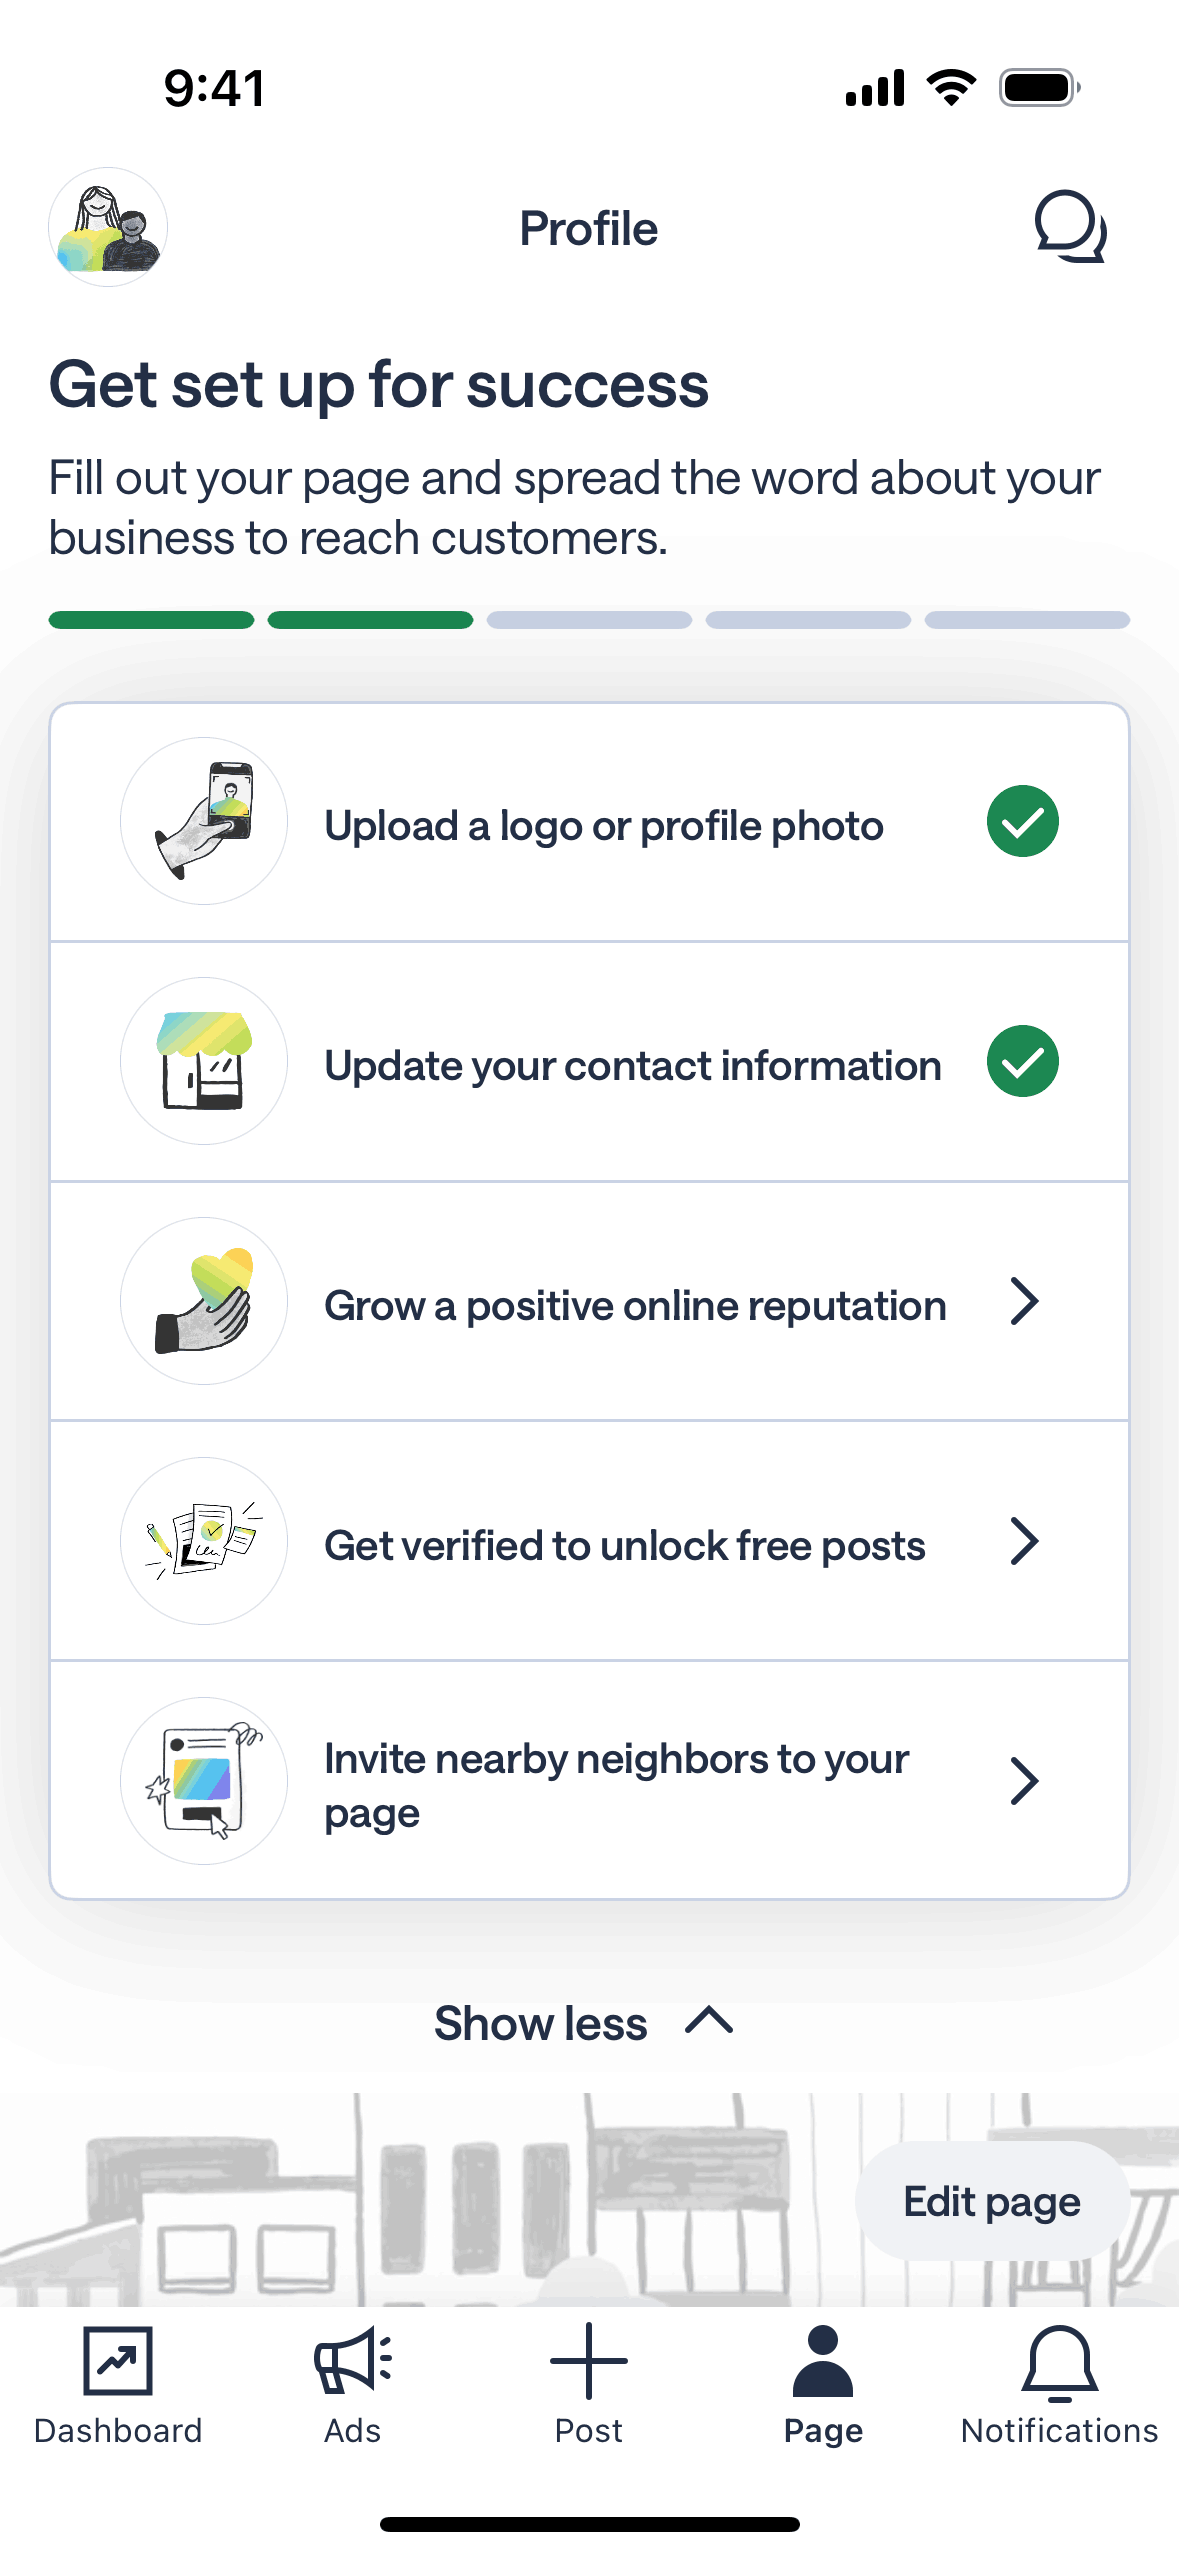Click the verified documents illustration icon
This screenshot has height=2556, width=1179.
click(204, 1541)
